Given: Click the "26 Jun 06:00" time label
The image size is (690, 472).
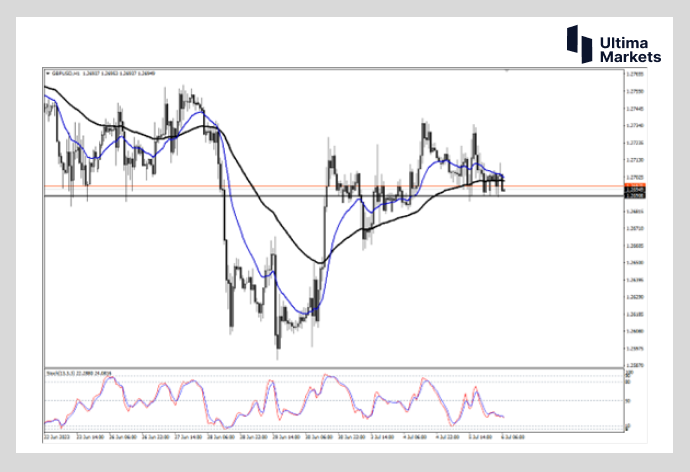Looking at the screenshot, I should pos(123,437).
